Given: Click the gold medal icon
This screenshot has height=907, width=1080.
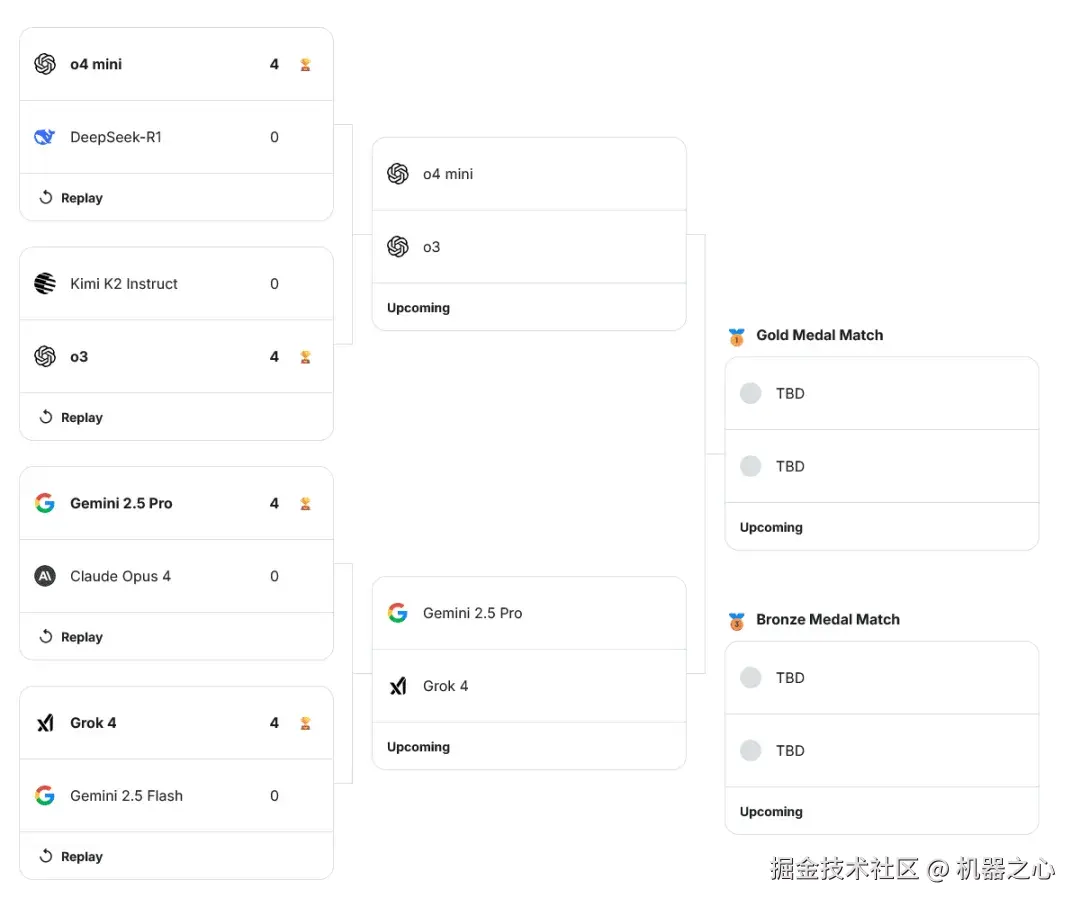Looking at the screenshot, I should point(737,337).
